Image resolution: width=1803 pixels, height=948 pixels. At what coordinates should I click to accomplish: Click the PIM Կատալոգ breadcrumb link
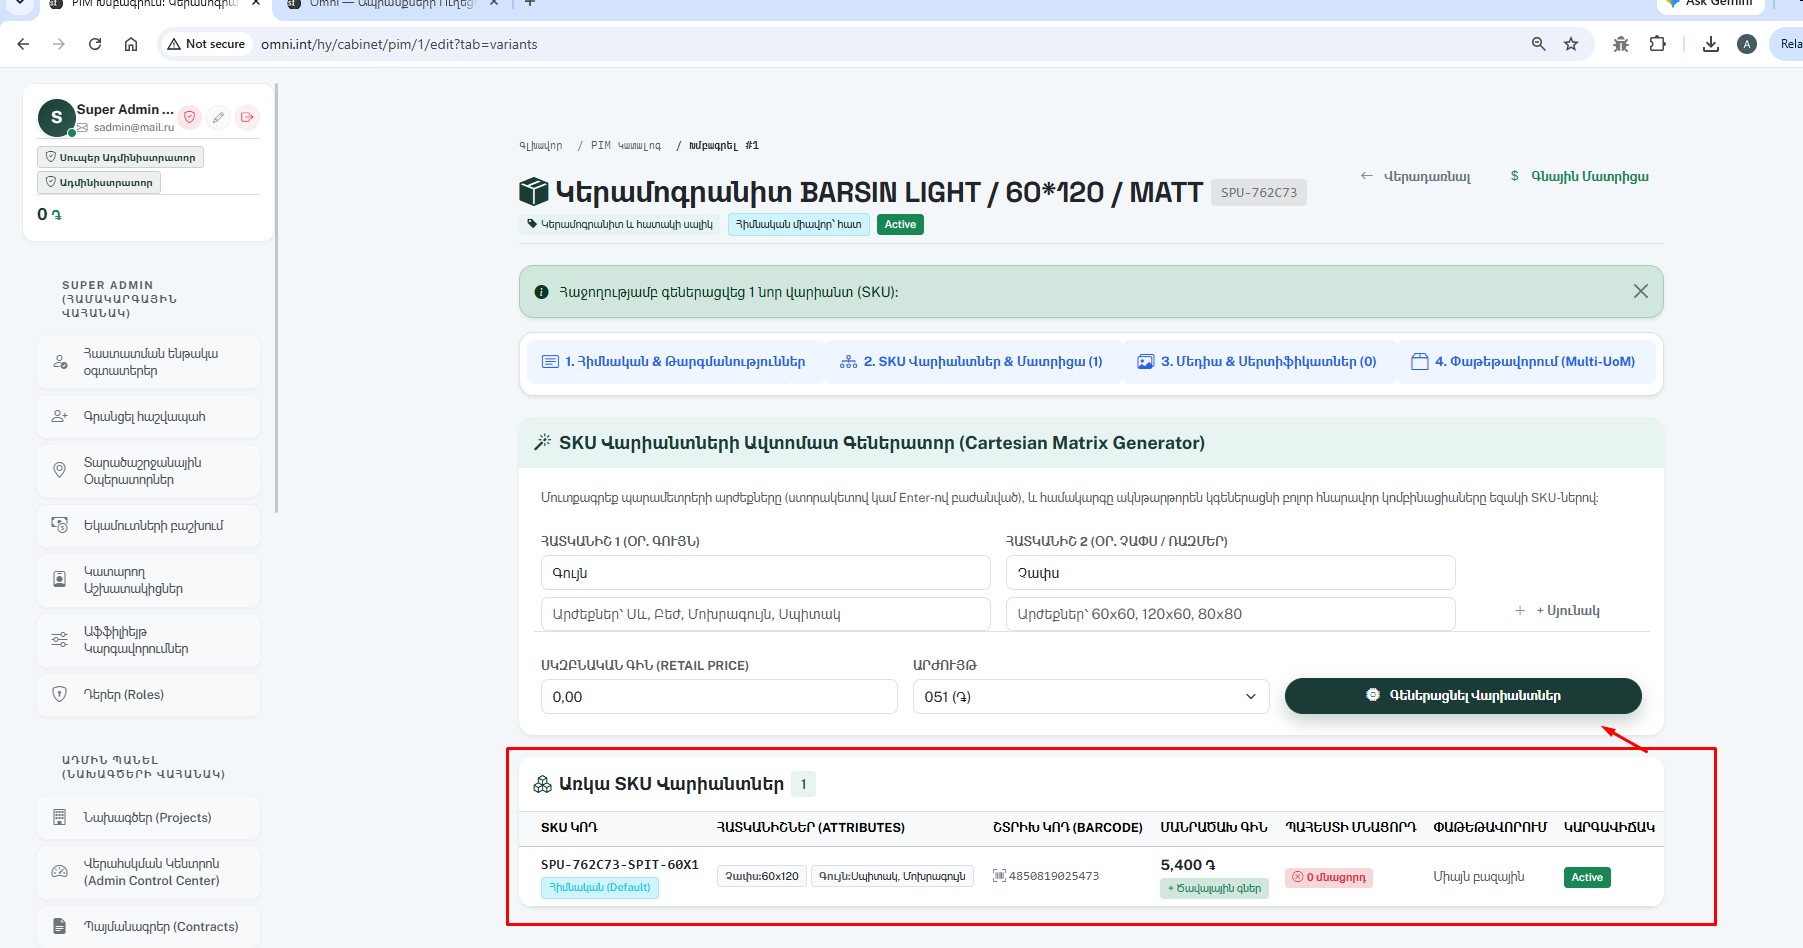[x=626, y=146]
